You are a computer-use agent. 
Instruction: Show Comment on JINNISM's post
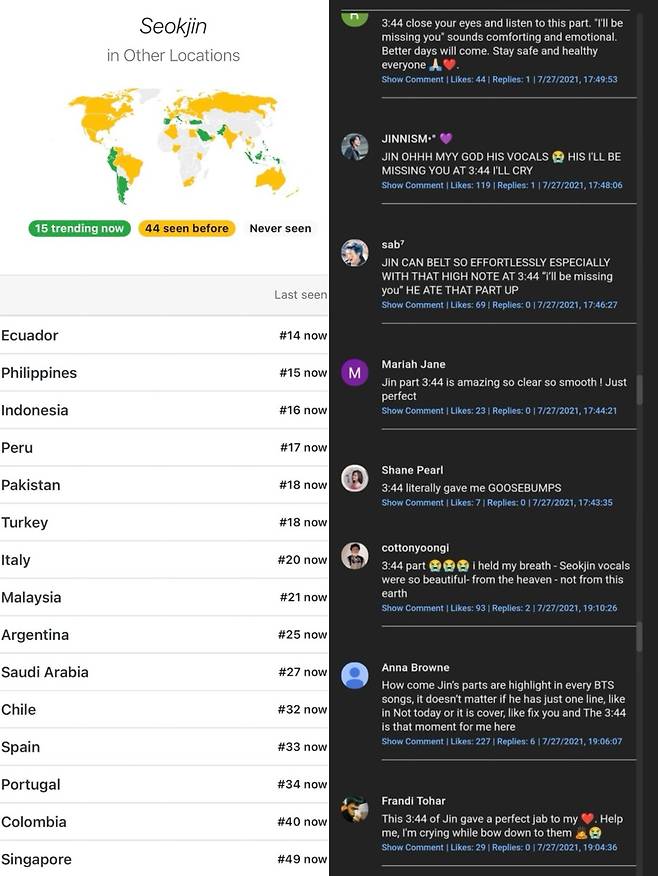pos(412,185)
